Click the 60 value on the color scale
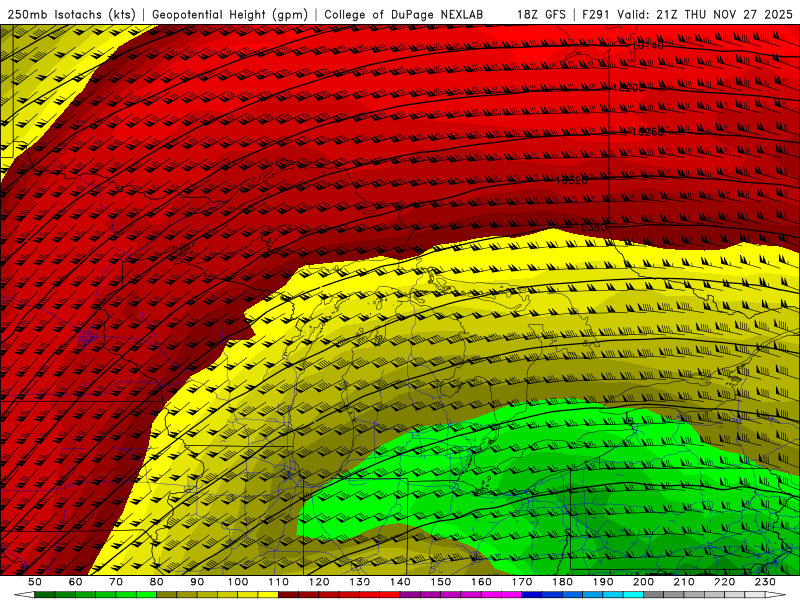Image resolution: width=800 pixels, height=600 pixels. tap(75, 582)
